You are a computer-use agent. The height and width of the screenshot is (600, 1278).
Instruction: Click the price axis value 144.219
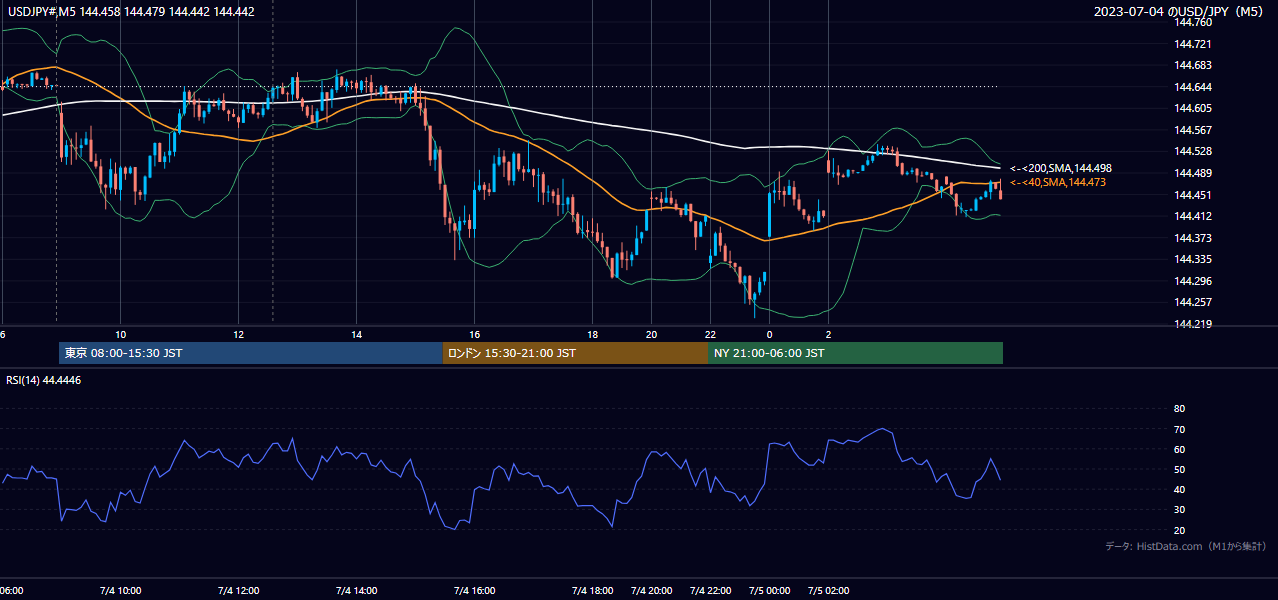tap(1191, 324)
